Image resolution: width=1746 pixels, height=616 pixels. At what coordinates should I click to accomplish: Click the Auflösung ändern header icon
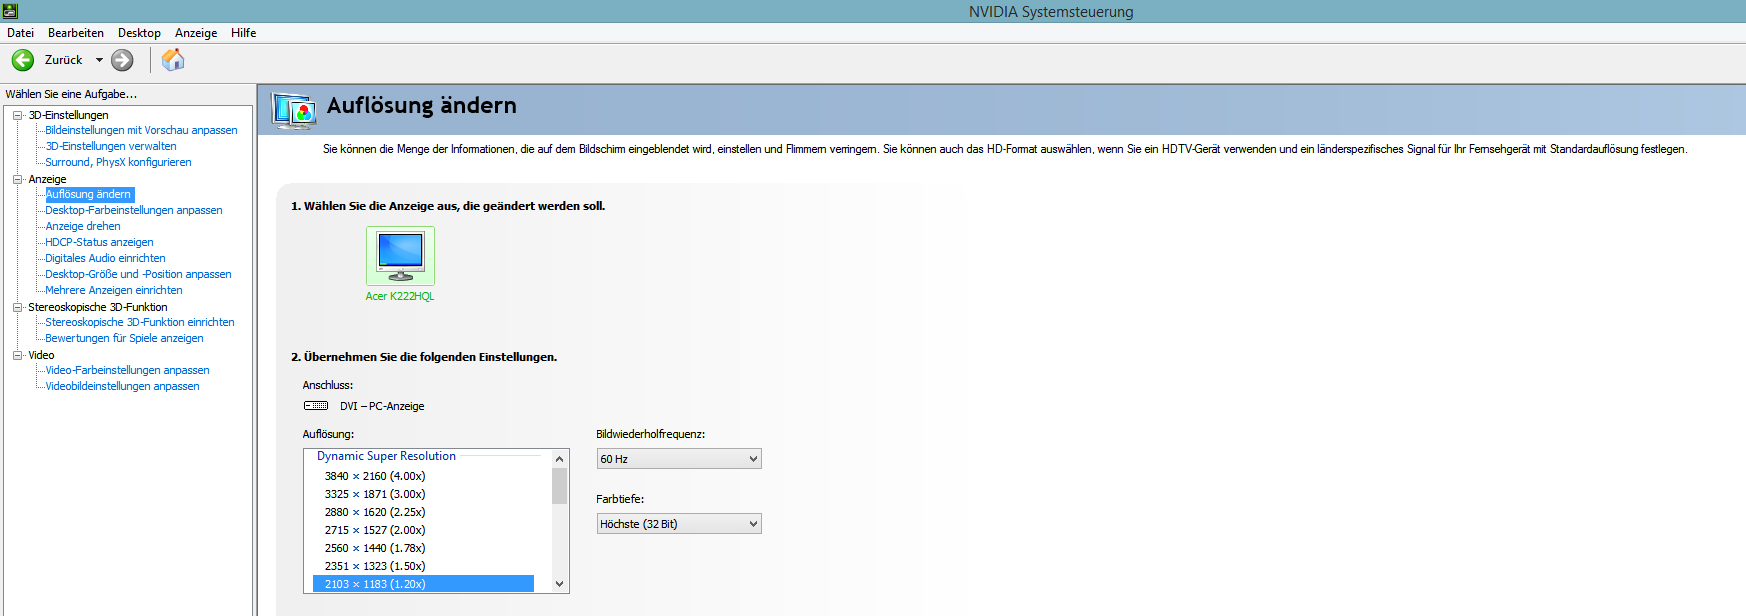point(294,110)
